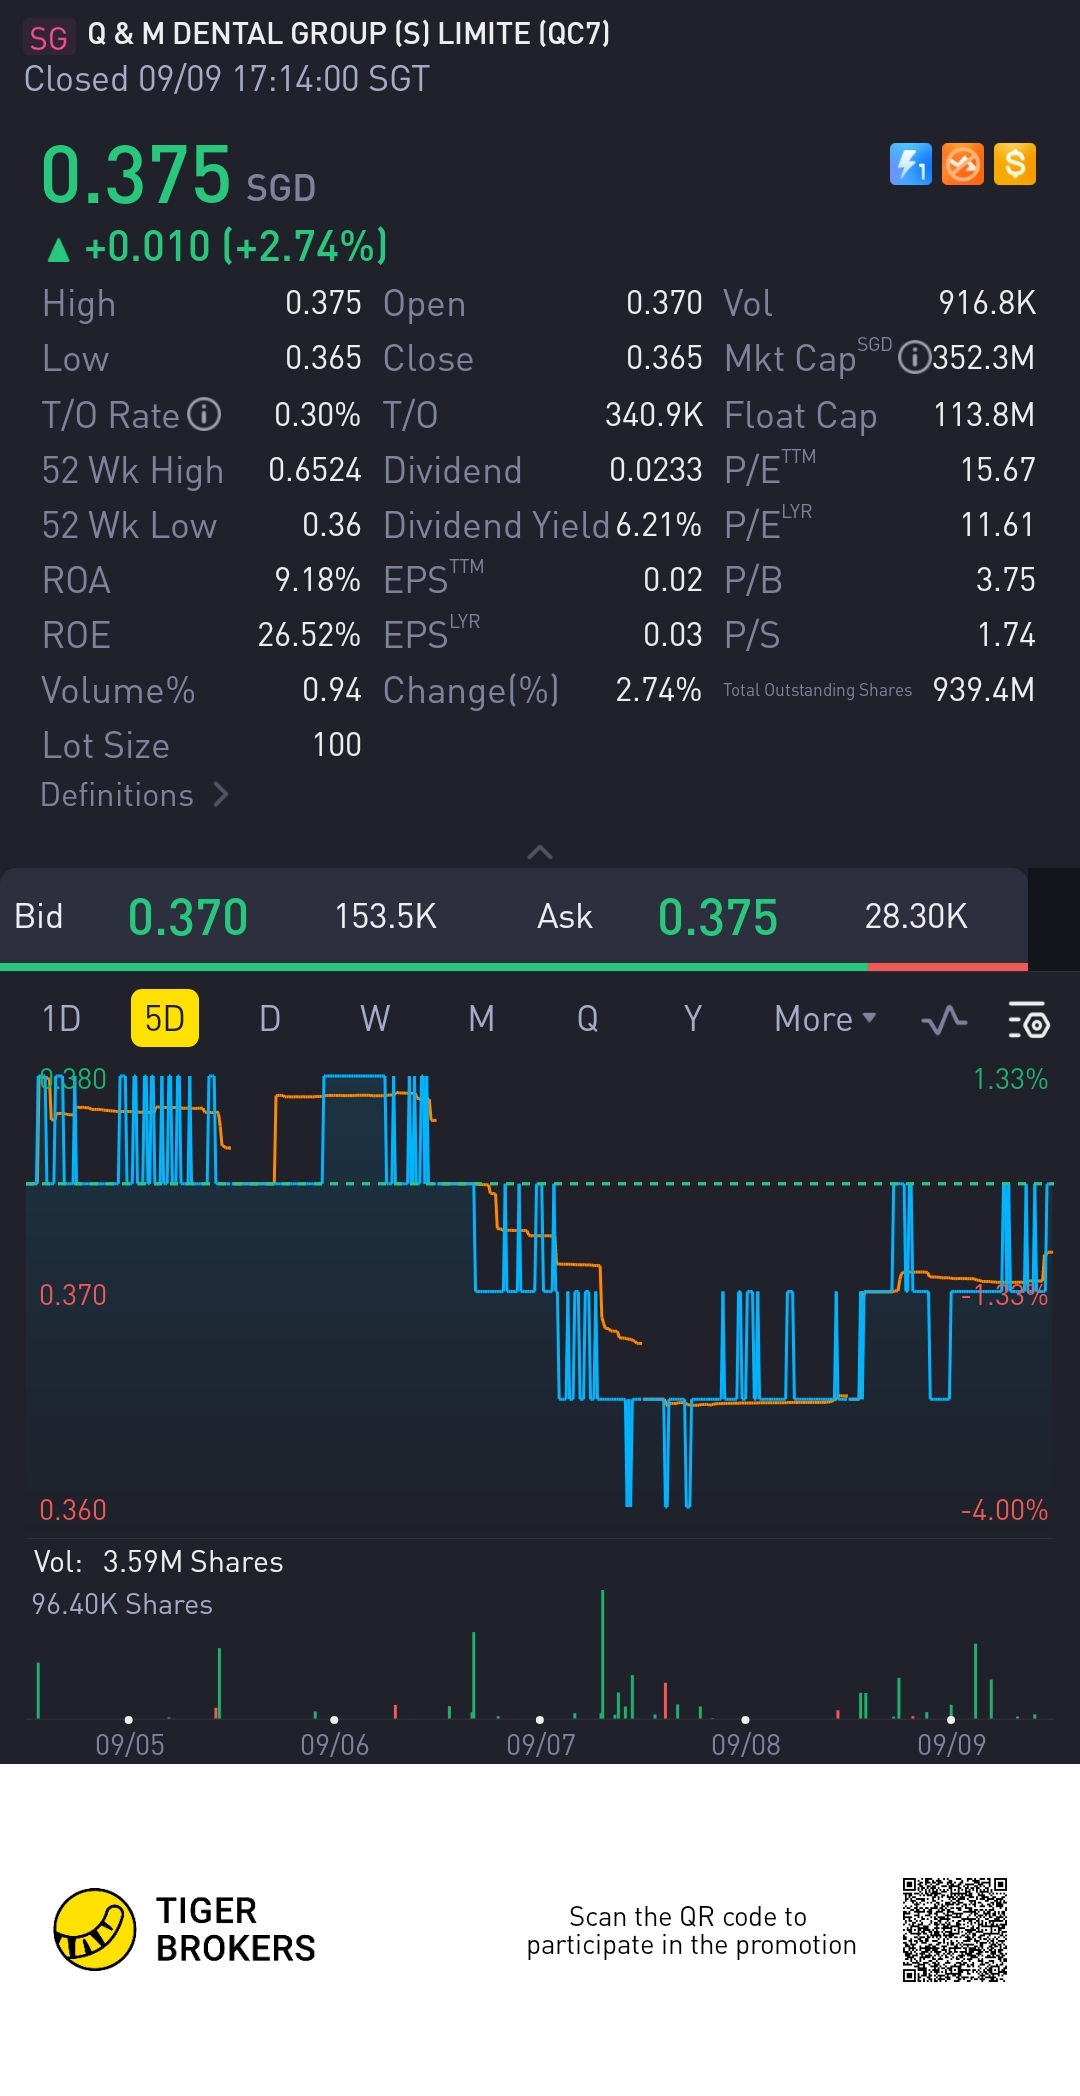Tap the orange circular chart icon
The width and height of the screenshot is (1080, 2096).
click(963, 164)
